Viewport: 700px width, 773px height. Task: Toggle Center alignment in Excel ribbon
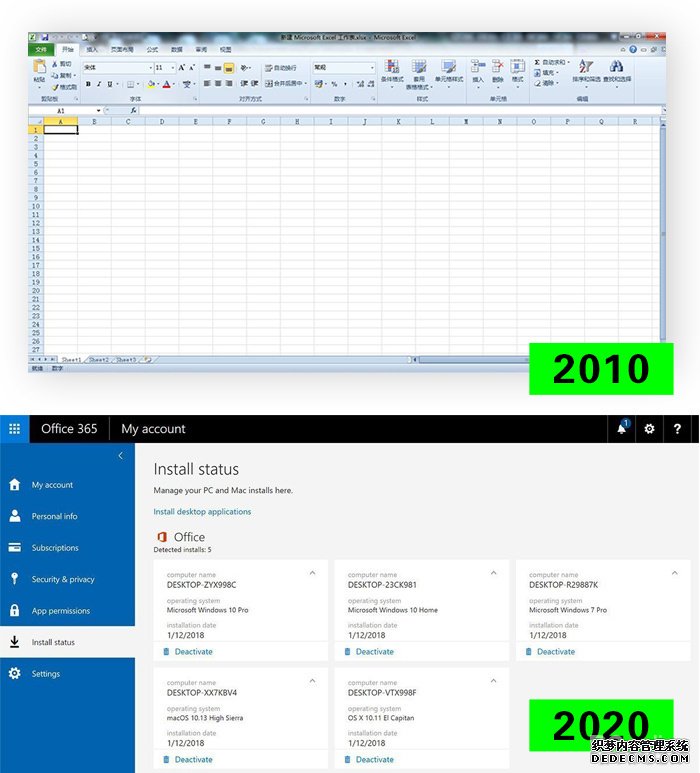(217, 84)
